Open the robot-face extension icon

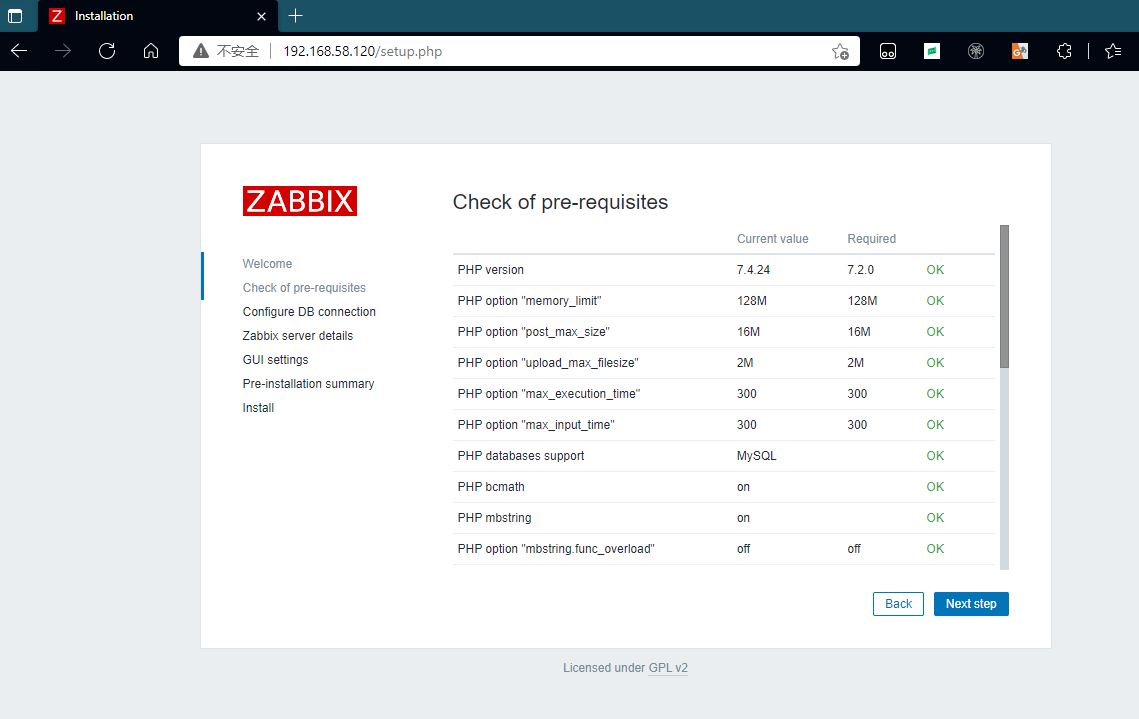[x=888, y=52]
